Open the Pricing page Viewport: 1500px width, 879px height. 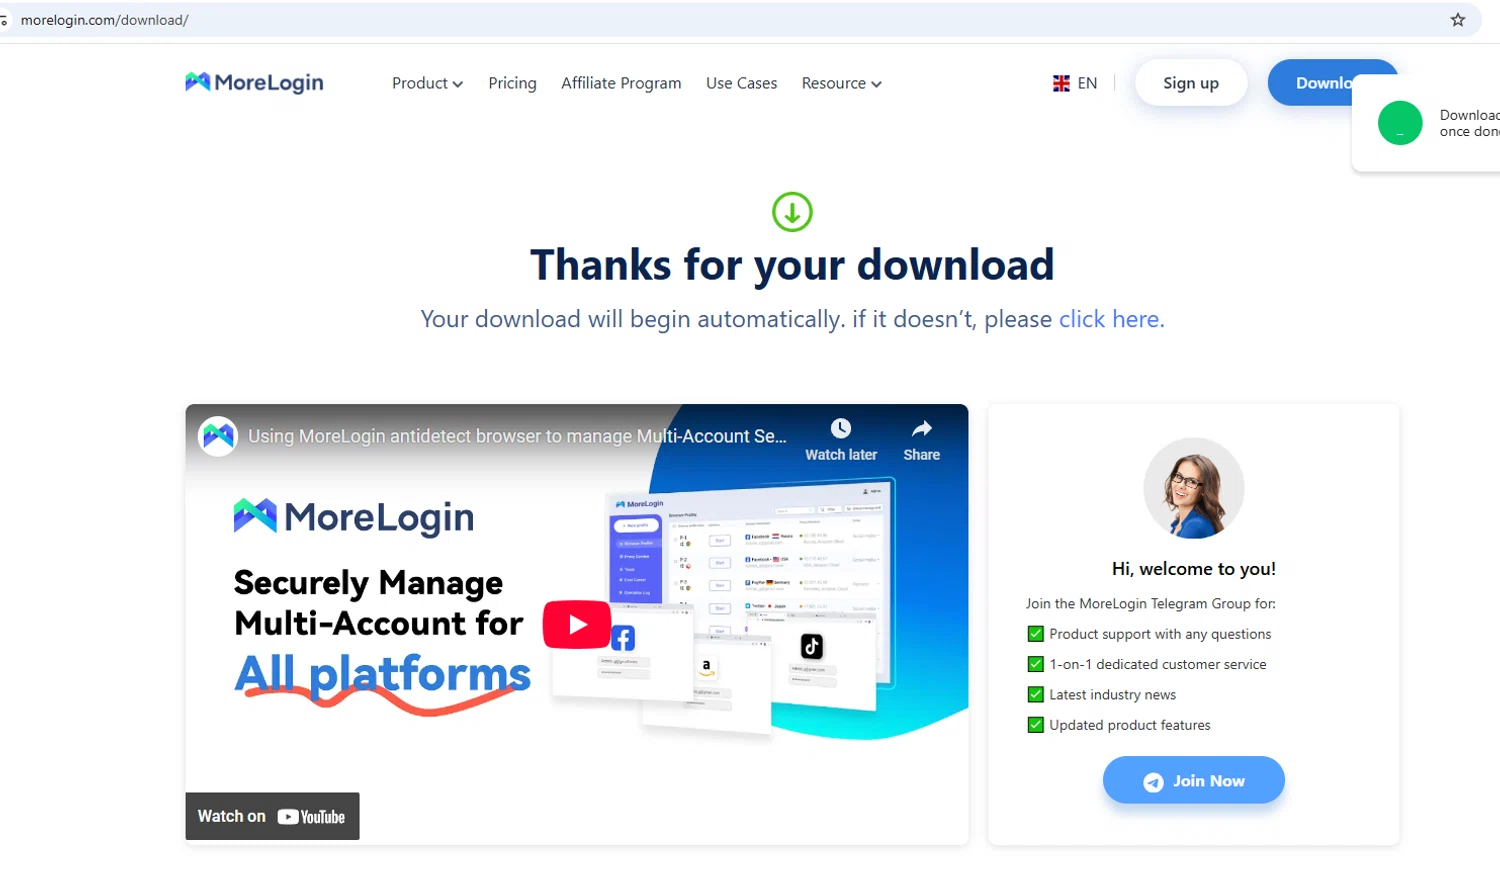(512, 83)
